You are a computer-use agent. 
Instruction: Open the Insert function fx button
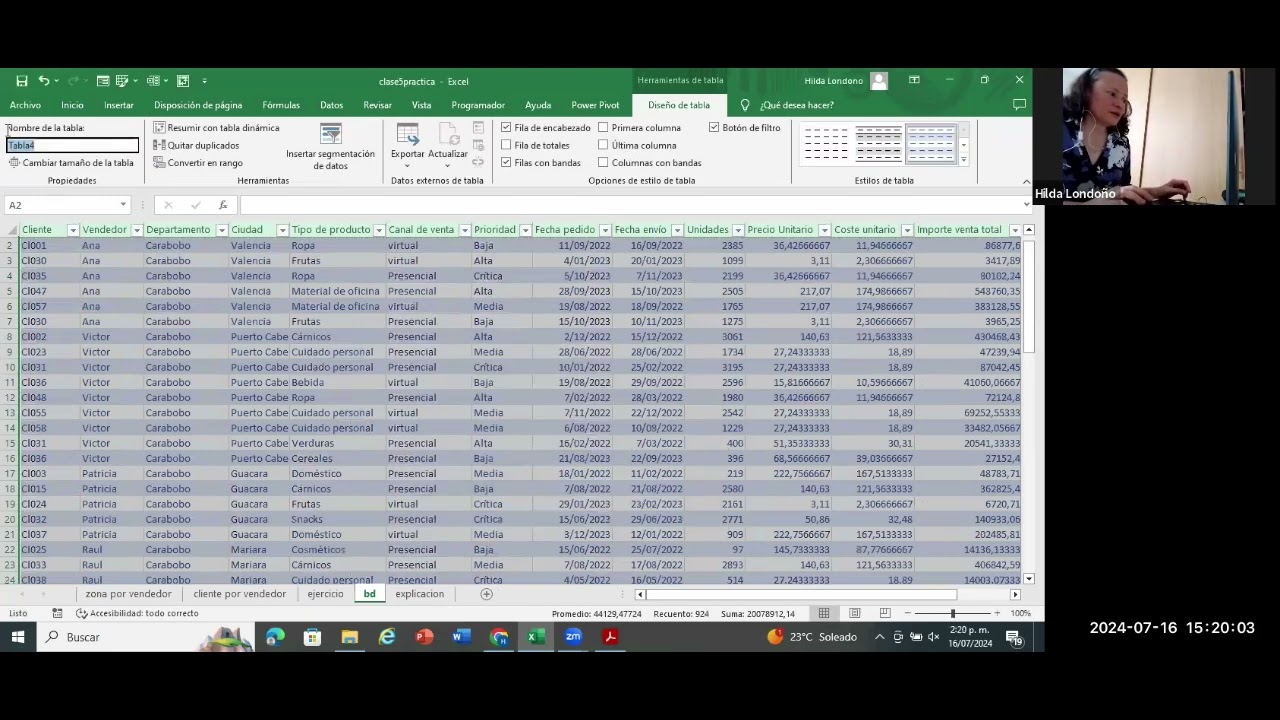click(x=223, y=205)
